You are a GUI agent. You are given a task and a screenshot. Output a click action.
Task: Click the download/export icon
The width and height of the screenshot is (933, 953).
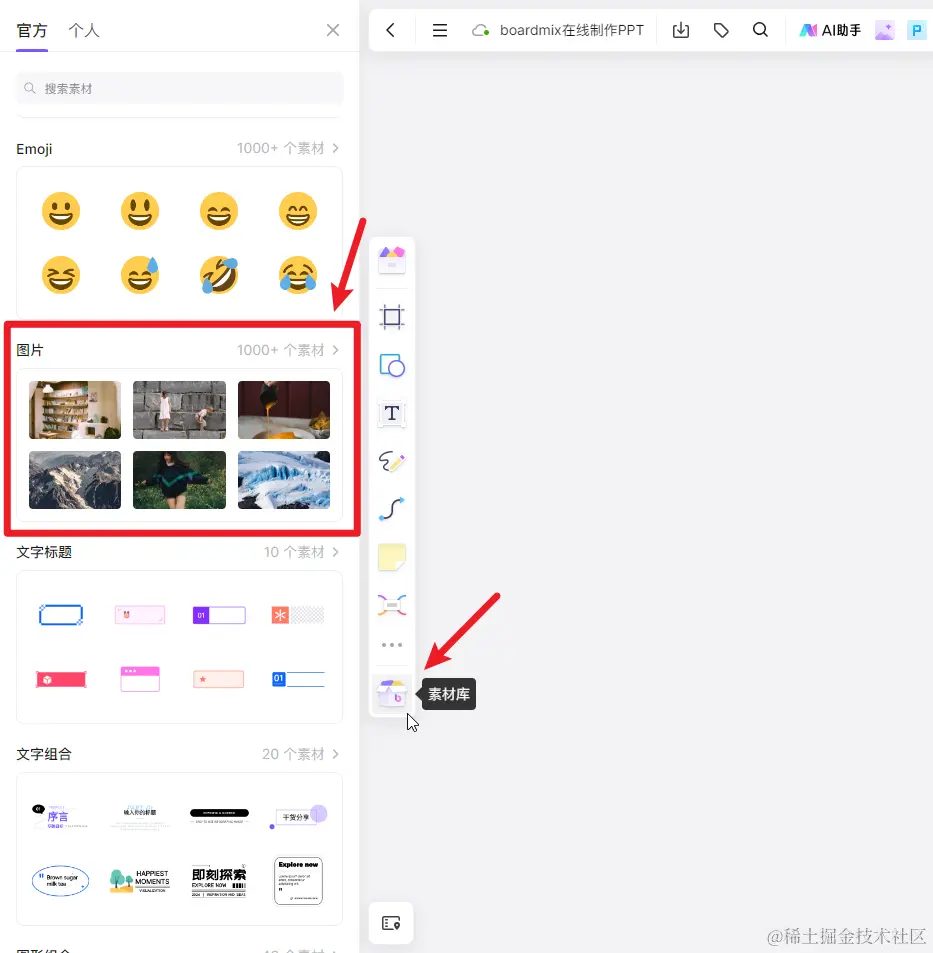coord(681,30)
